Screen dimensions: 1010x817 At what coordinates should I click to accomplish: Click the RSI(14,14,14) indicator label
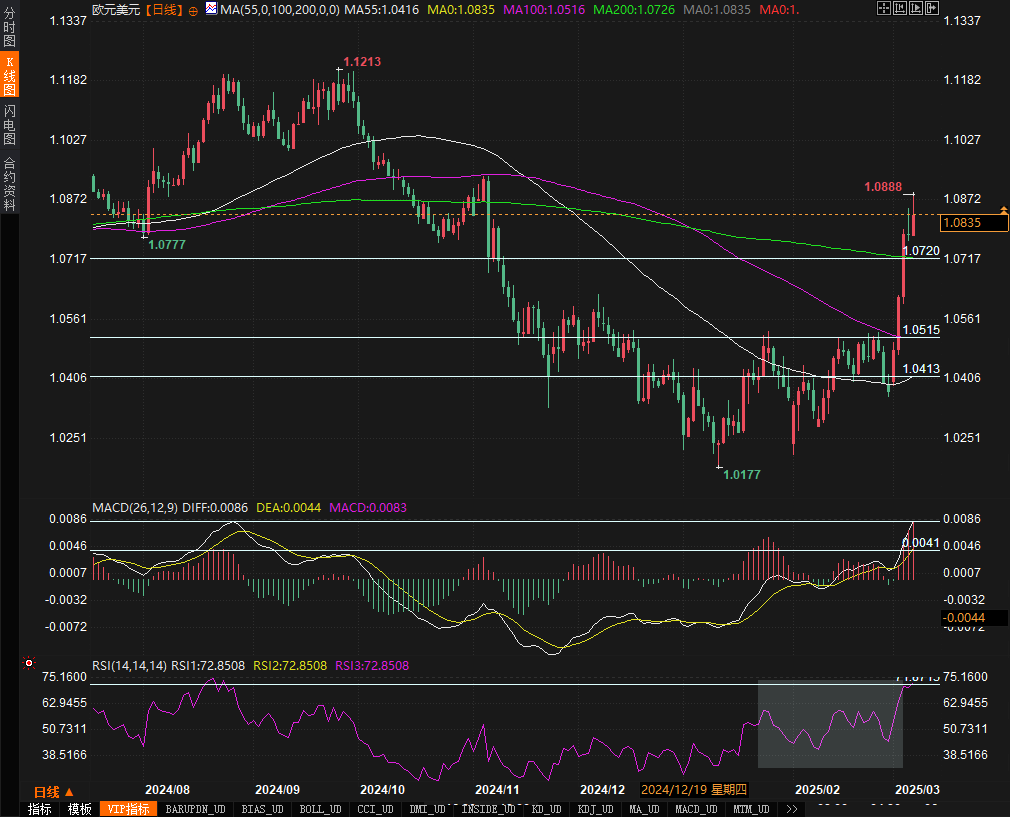point(130,665)
